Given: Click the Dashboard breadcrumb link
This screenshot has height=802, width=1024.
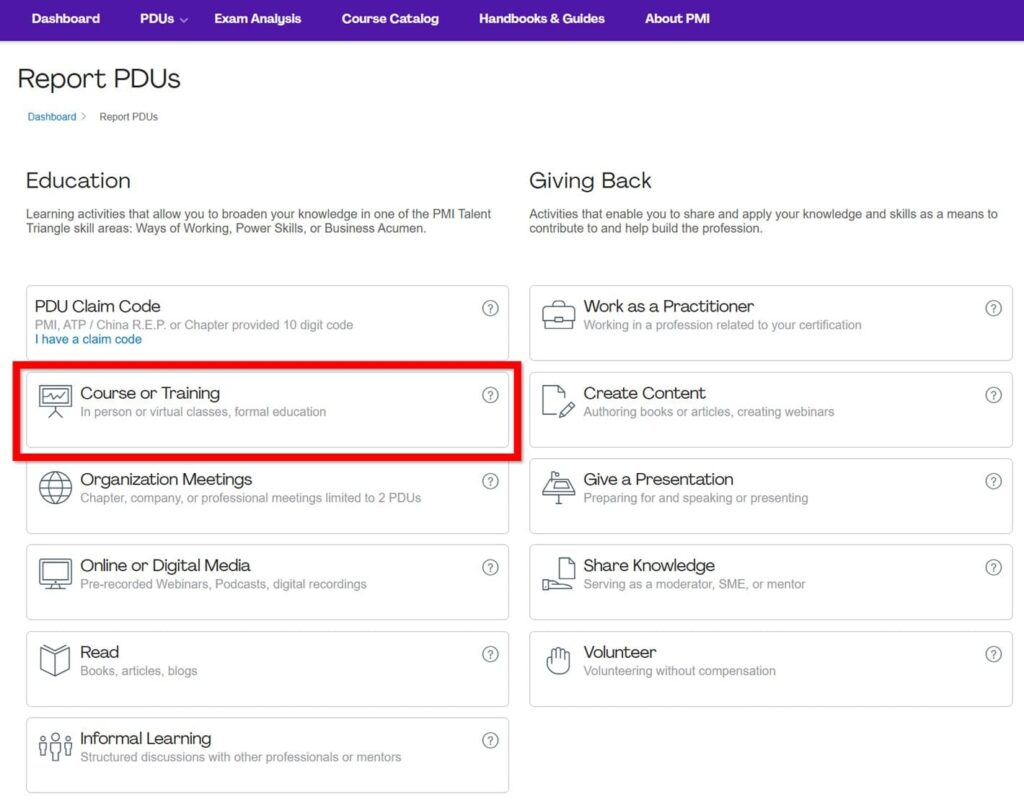Looking at the screenshot, I should point(52,117).
